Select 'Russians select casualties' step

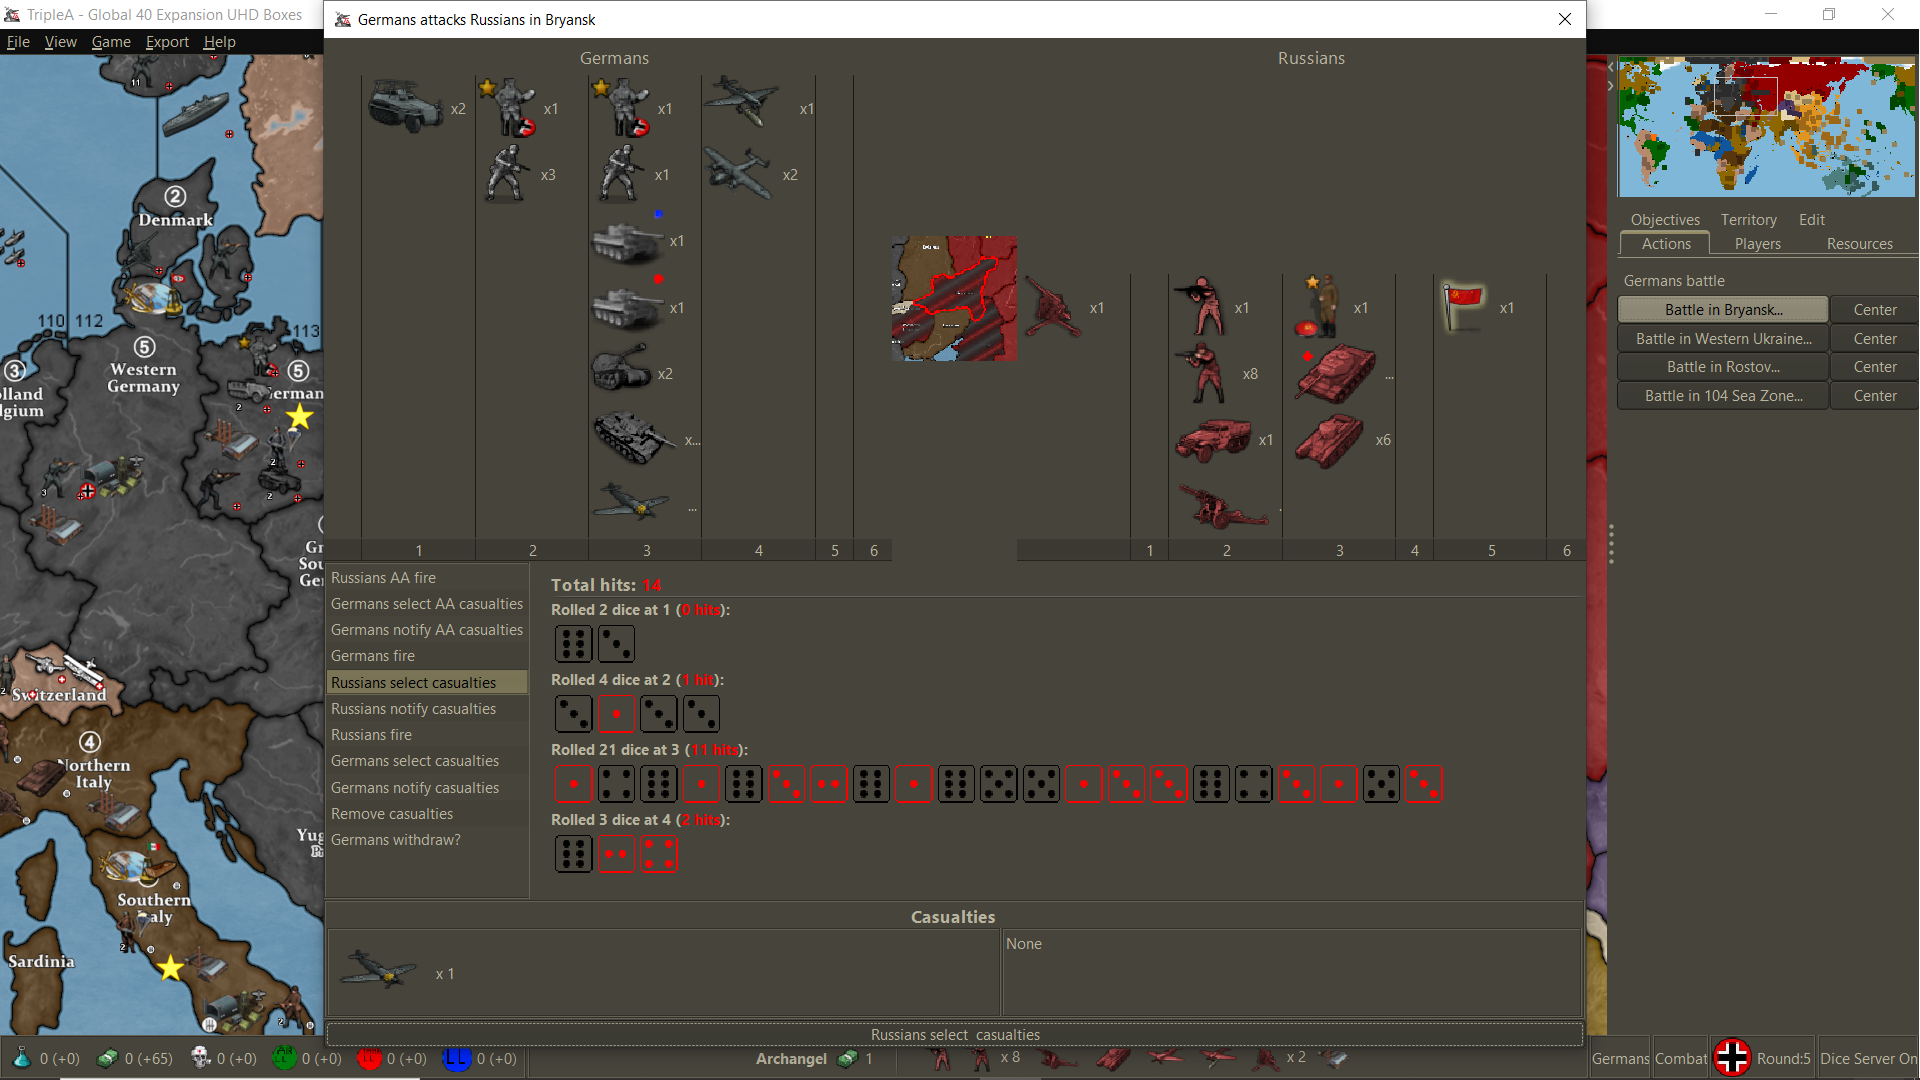pyautogui.click(x=427, y=682)
